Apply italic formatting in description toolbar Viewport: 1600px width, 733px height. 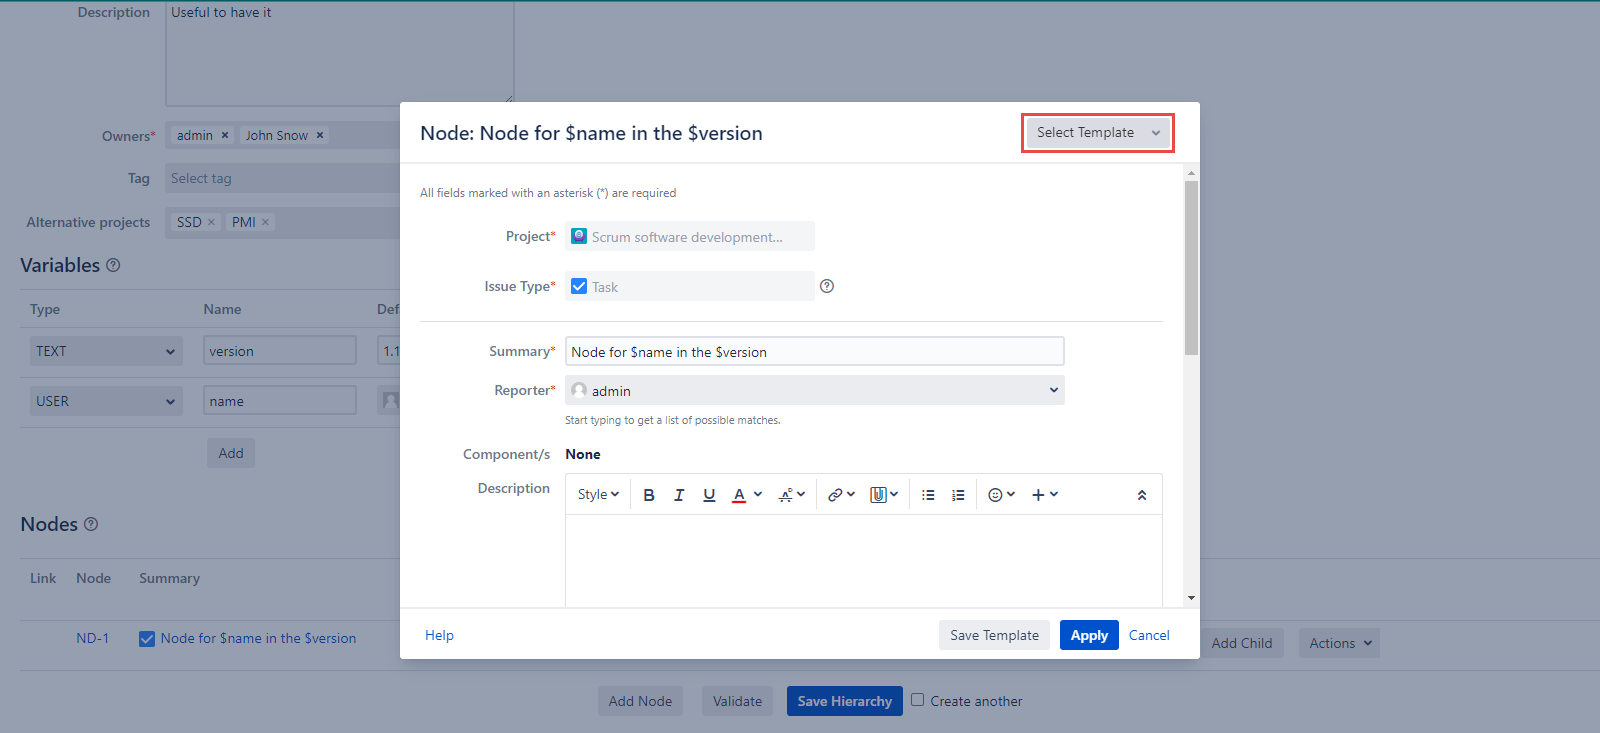coord(679,495)
